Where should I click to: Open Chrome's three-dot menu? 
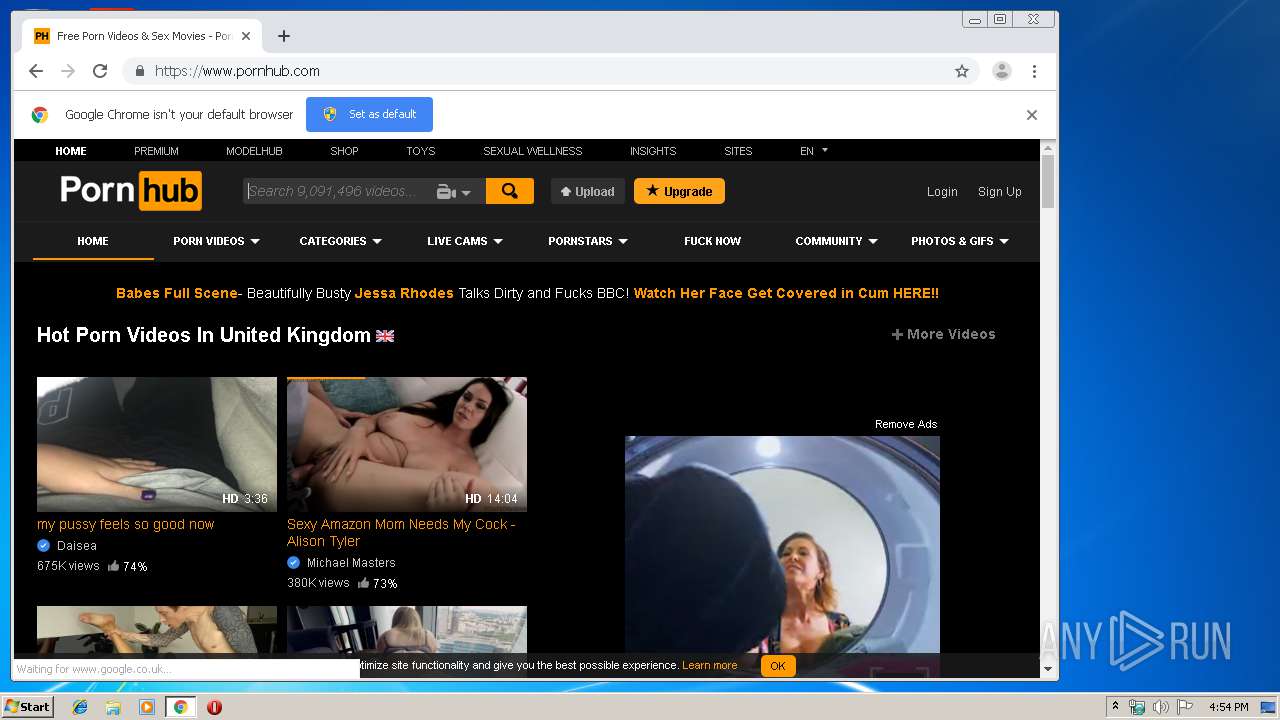tap(1034, 71)
